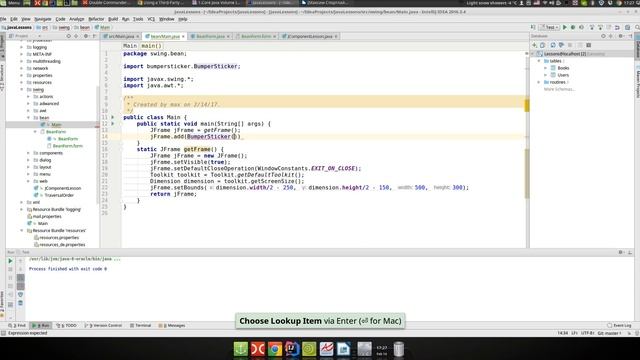Run with coverage using the shield icon
Screen dimensions: 640x360
pos(582,27)
